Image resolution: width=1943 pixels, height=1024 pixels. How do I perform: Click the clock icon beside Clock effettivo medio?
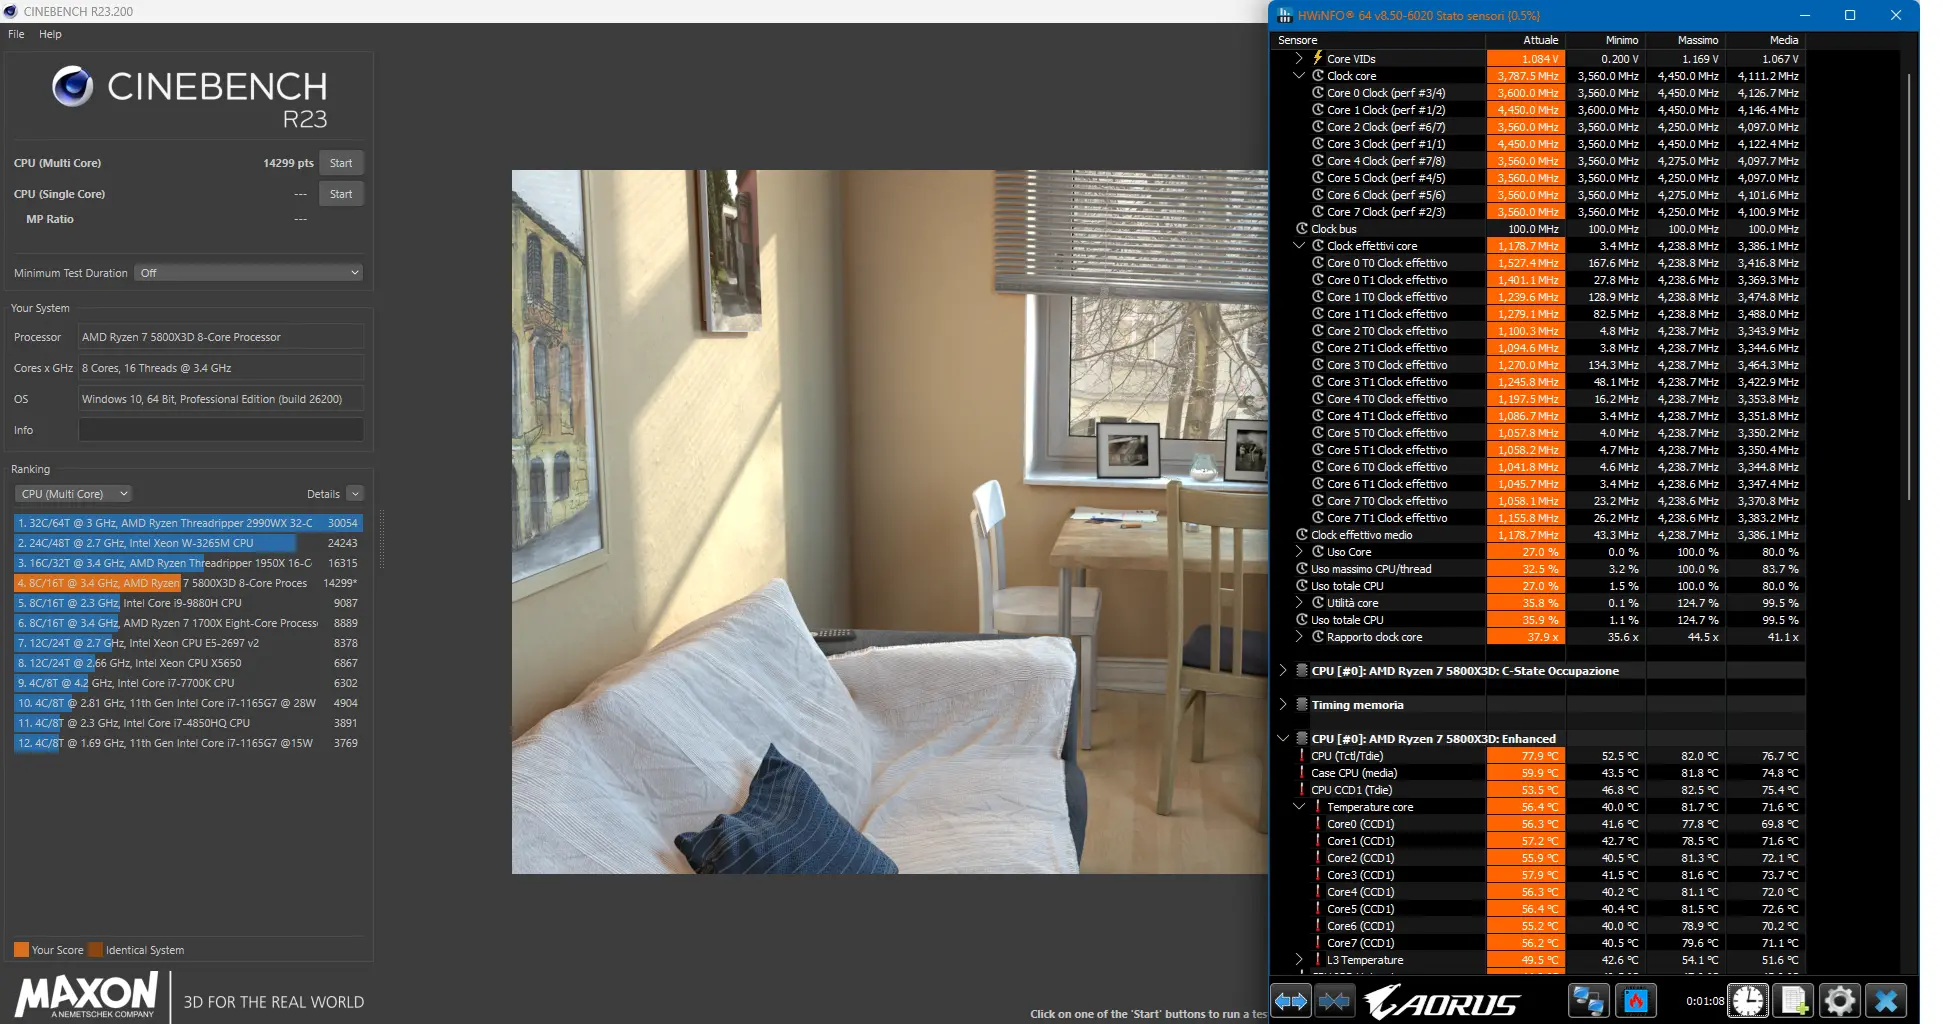pyautogui.click(x=1302, y=534)
